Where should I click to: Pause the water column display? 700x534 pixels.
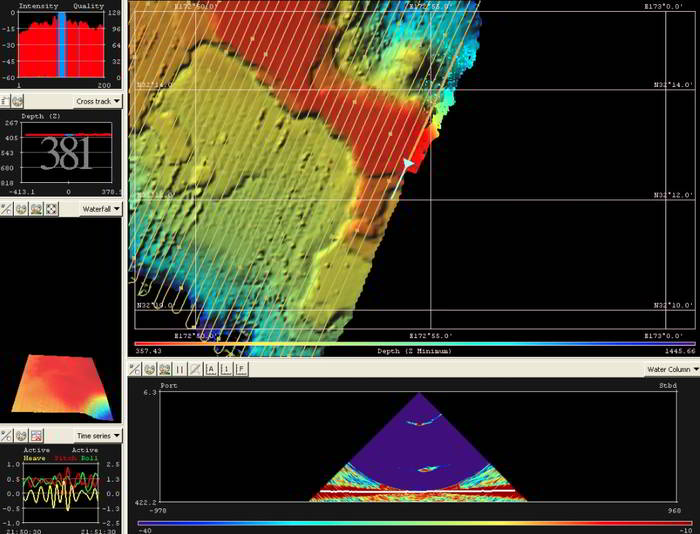click(180, 369)
